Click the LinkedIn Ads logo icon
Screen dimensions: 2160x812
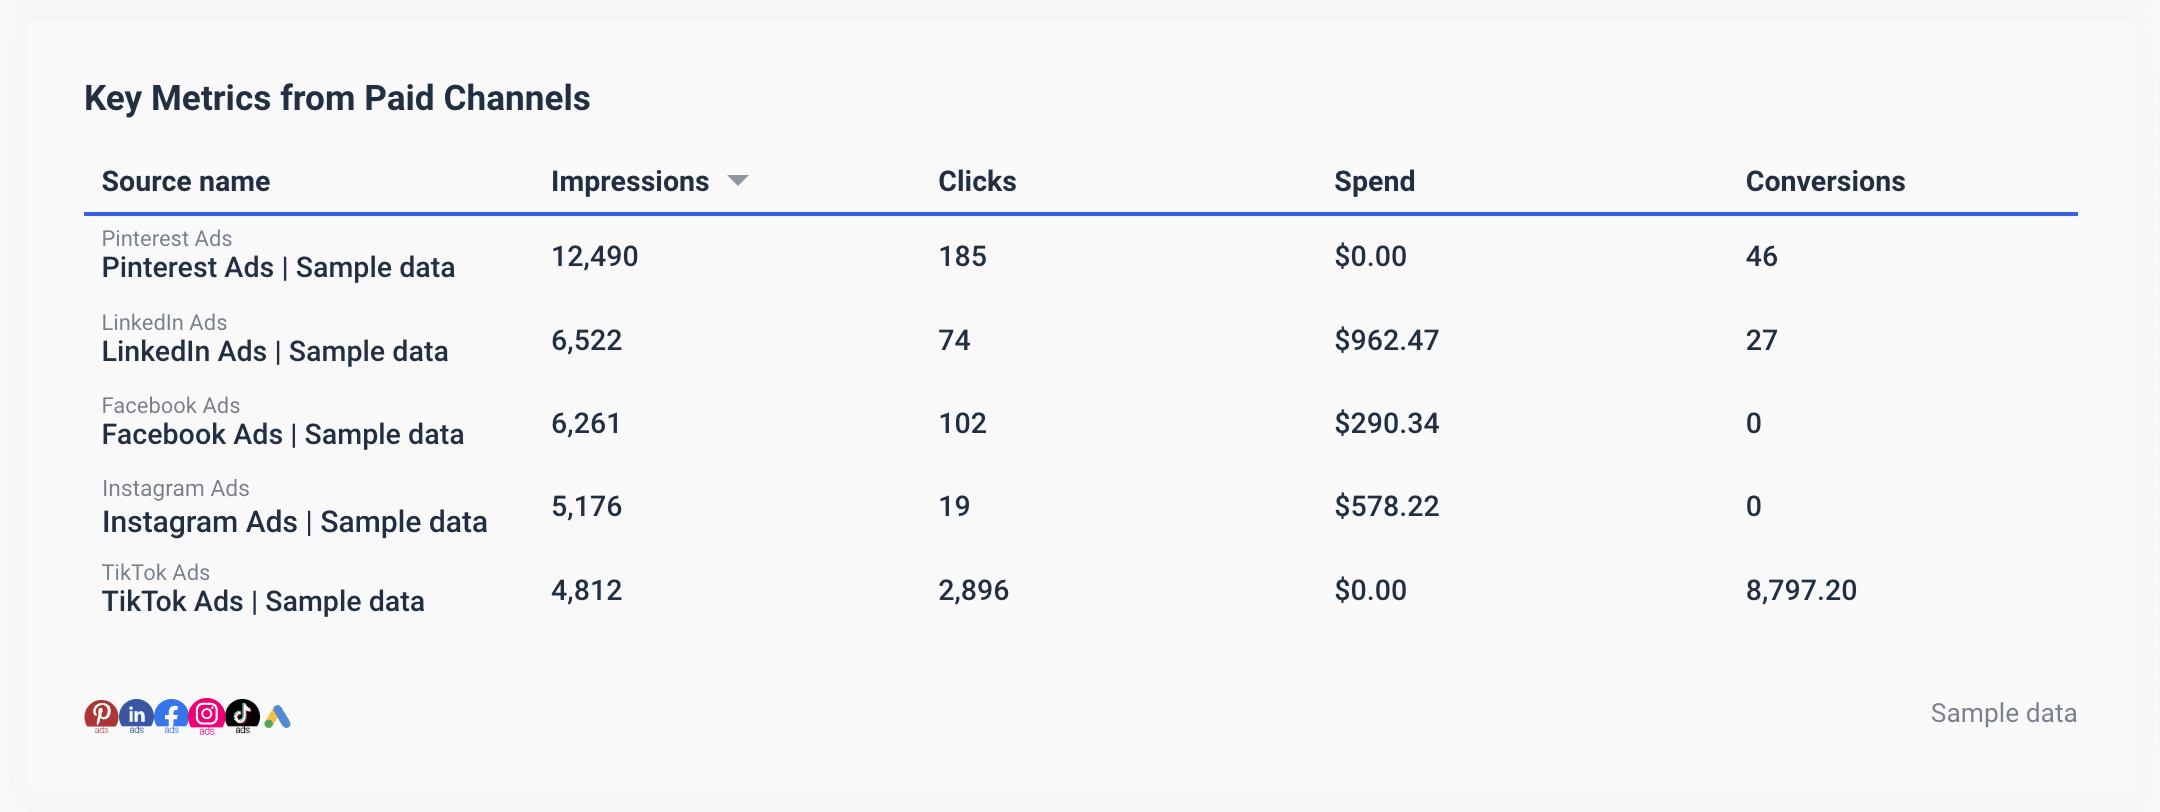[x=136, y=715]
